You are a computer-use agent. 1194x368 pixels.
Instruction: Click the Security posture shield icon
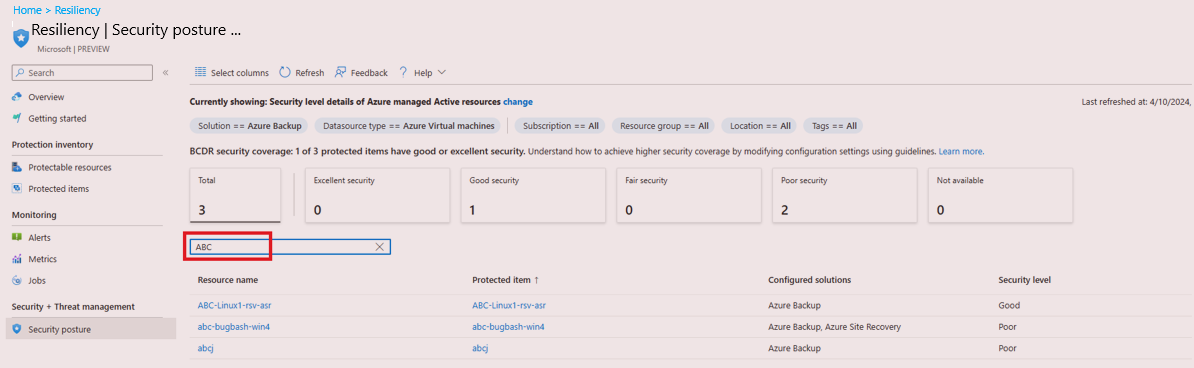click(18, 329)
